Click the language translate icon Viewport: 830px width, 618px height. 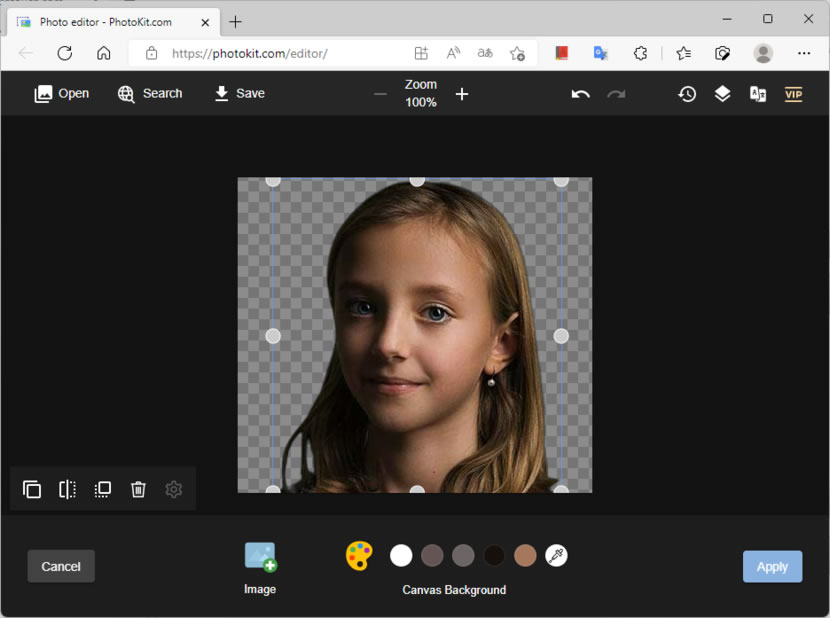coord(758,94)
